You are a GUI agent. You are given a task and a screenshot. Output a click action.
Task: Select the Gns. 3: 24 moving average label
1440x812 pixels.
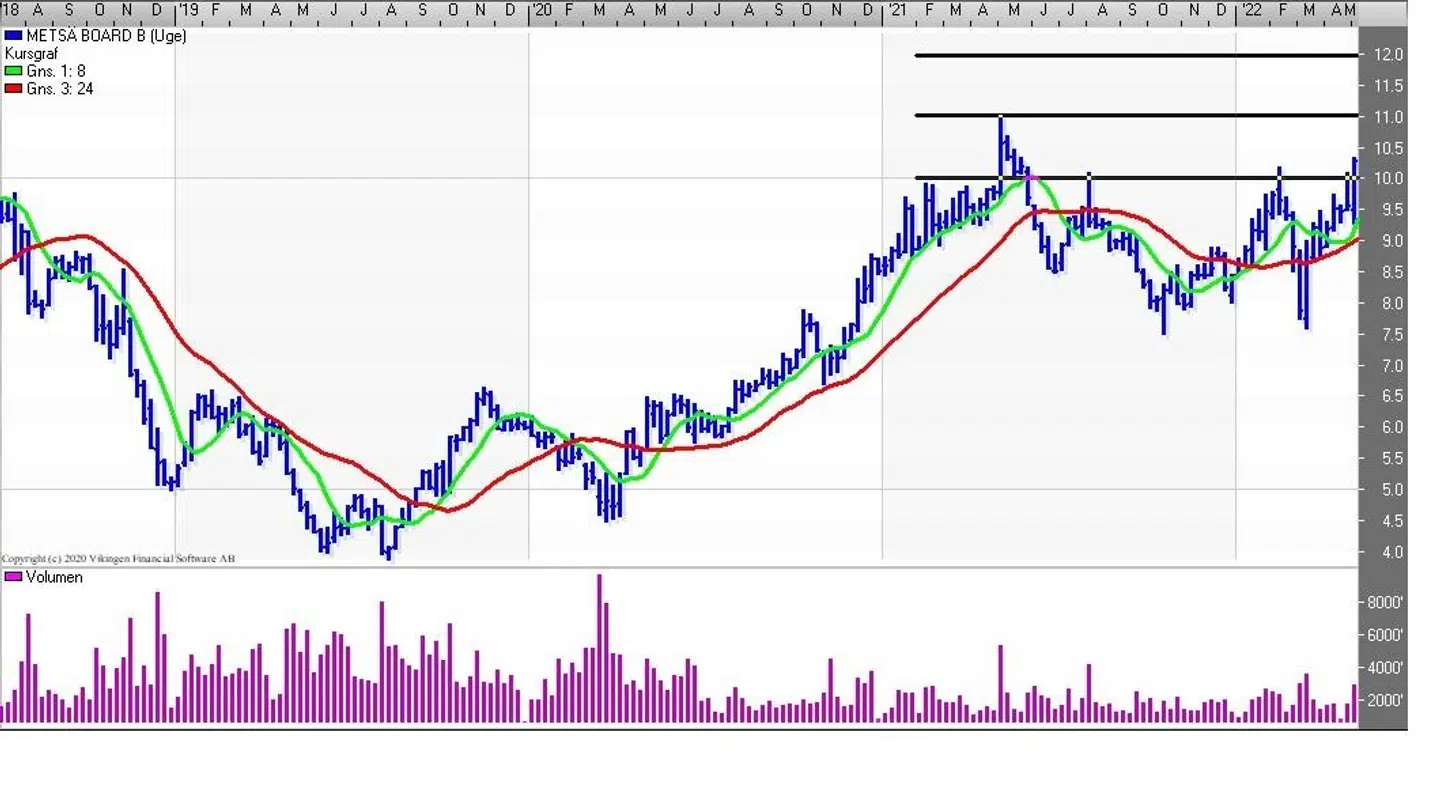[60, 89]
